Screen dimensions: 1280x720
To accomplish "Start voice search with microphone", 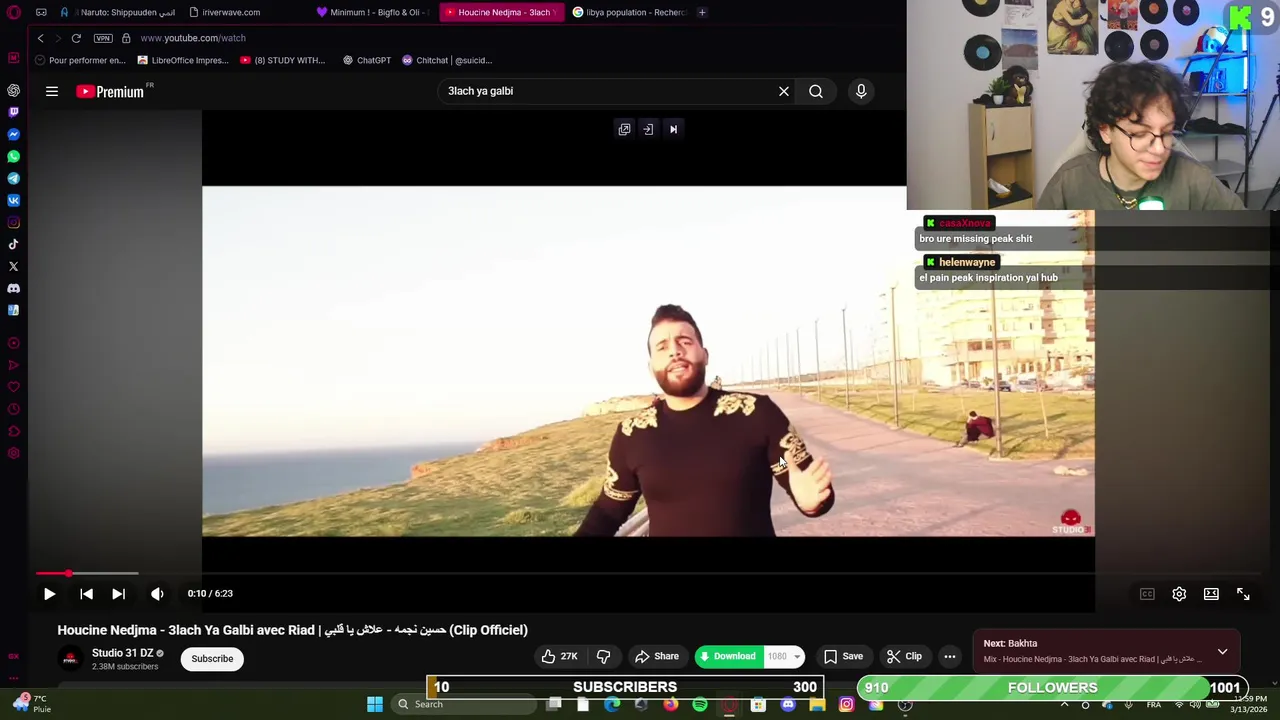I will (x=861, y=91).
